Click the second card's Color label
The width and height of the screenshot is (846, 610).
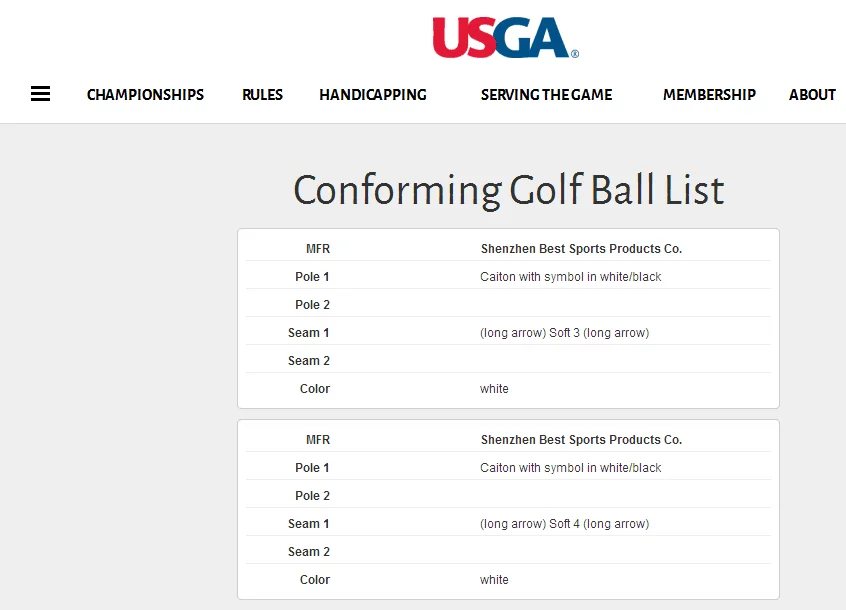[315, 580]
